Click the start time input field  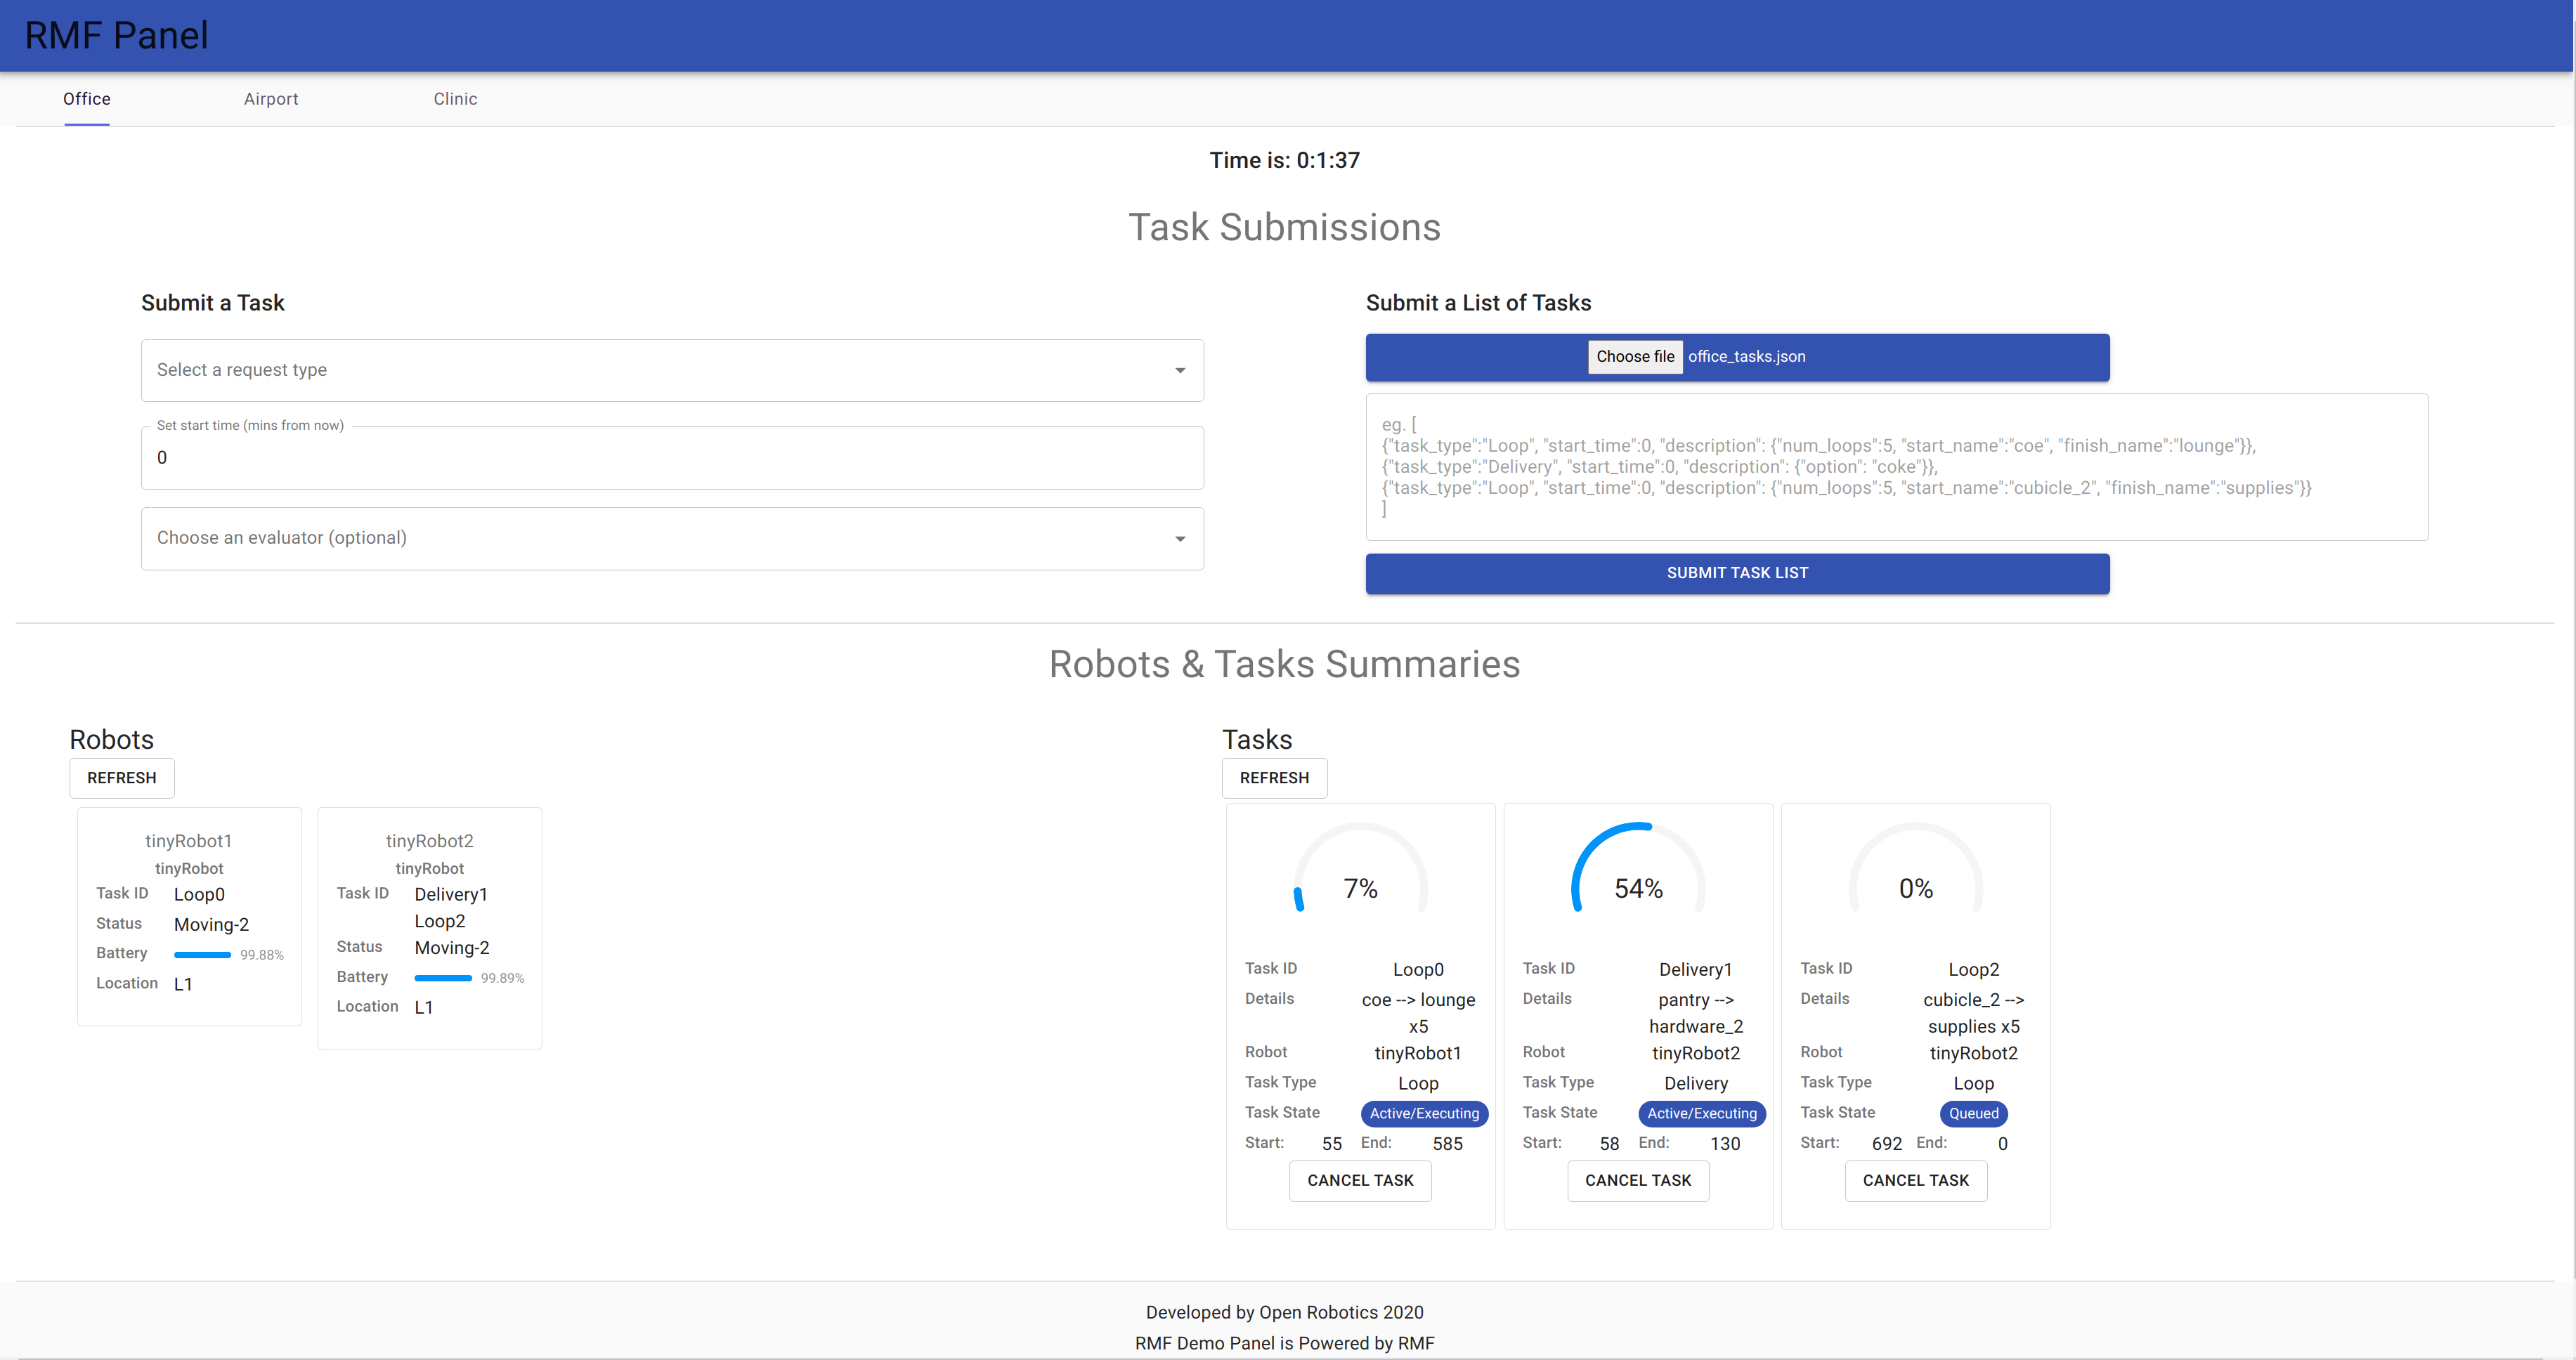tap(672, 458)
